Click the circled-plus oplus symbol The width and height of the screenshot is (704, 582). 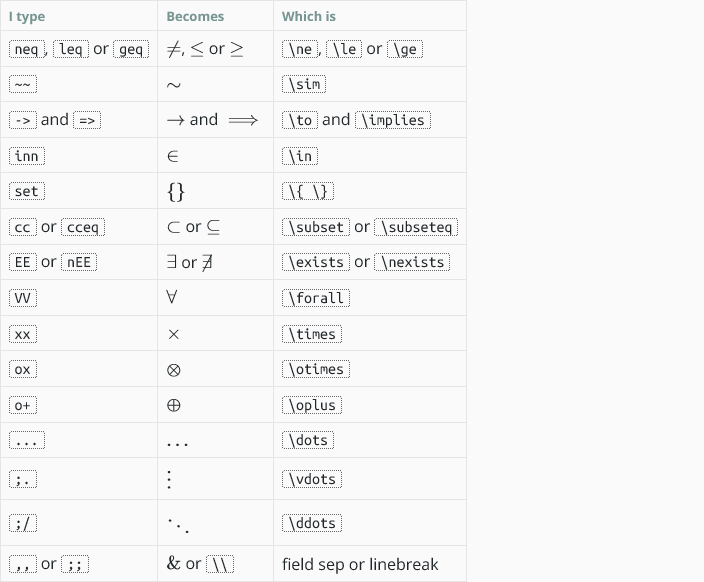click(x=174, y=405)
